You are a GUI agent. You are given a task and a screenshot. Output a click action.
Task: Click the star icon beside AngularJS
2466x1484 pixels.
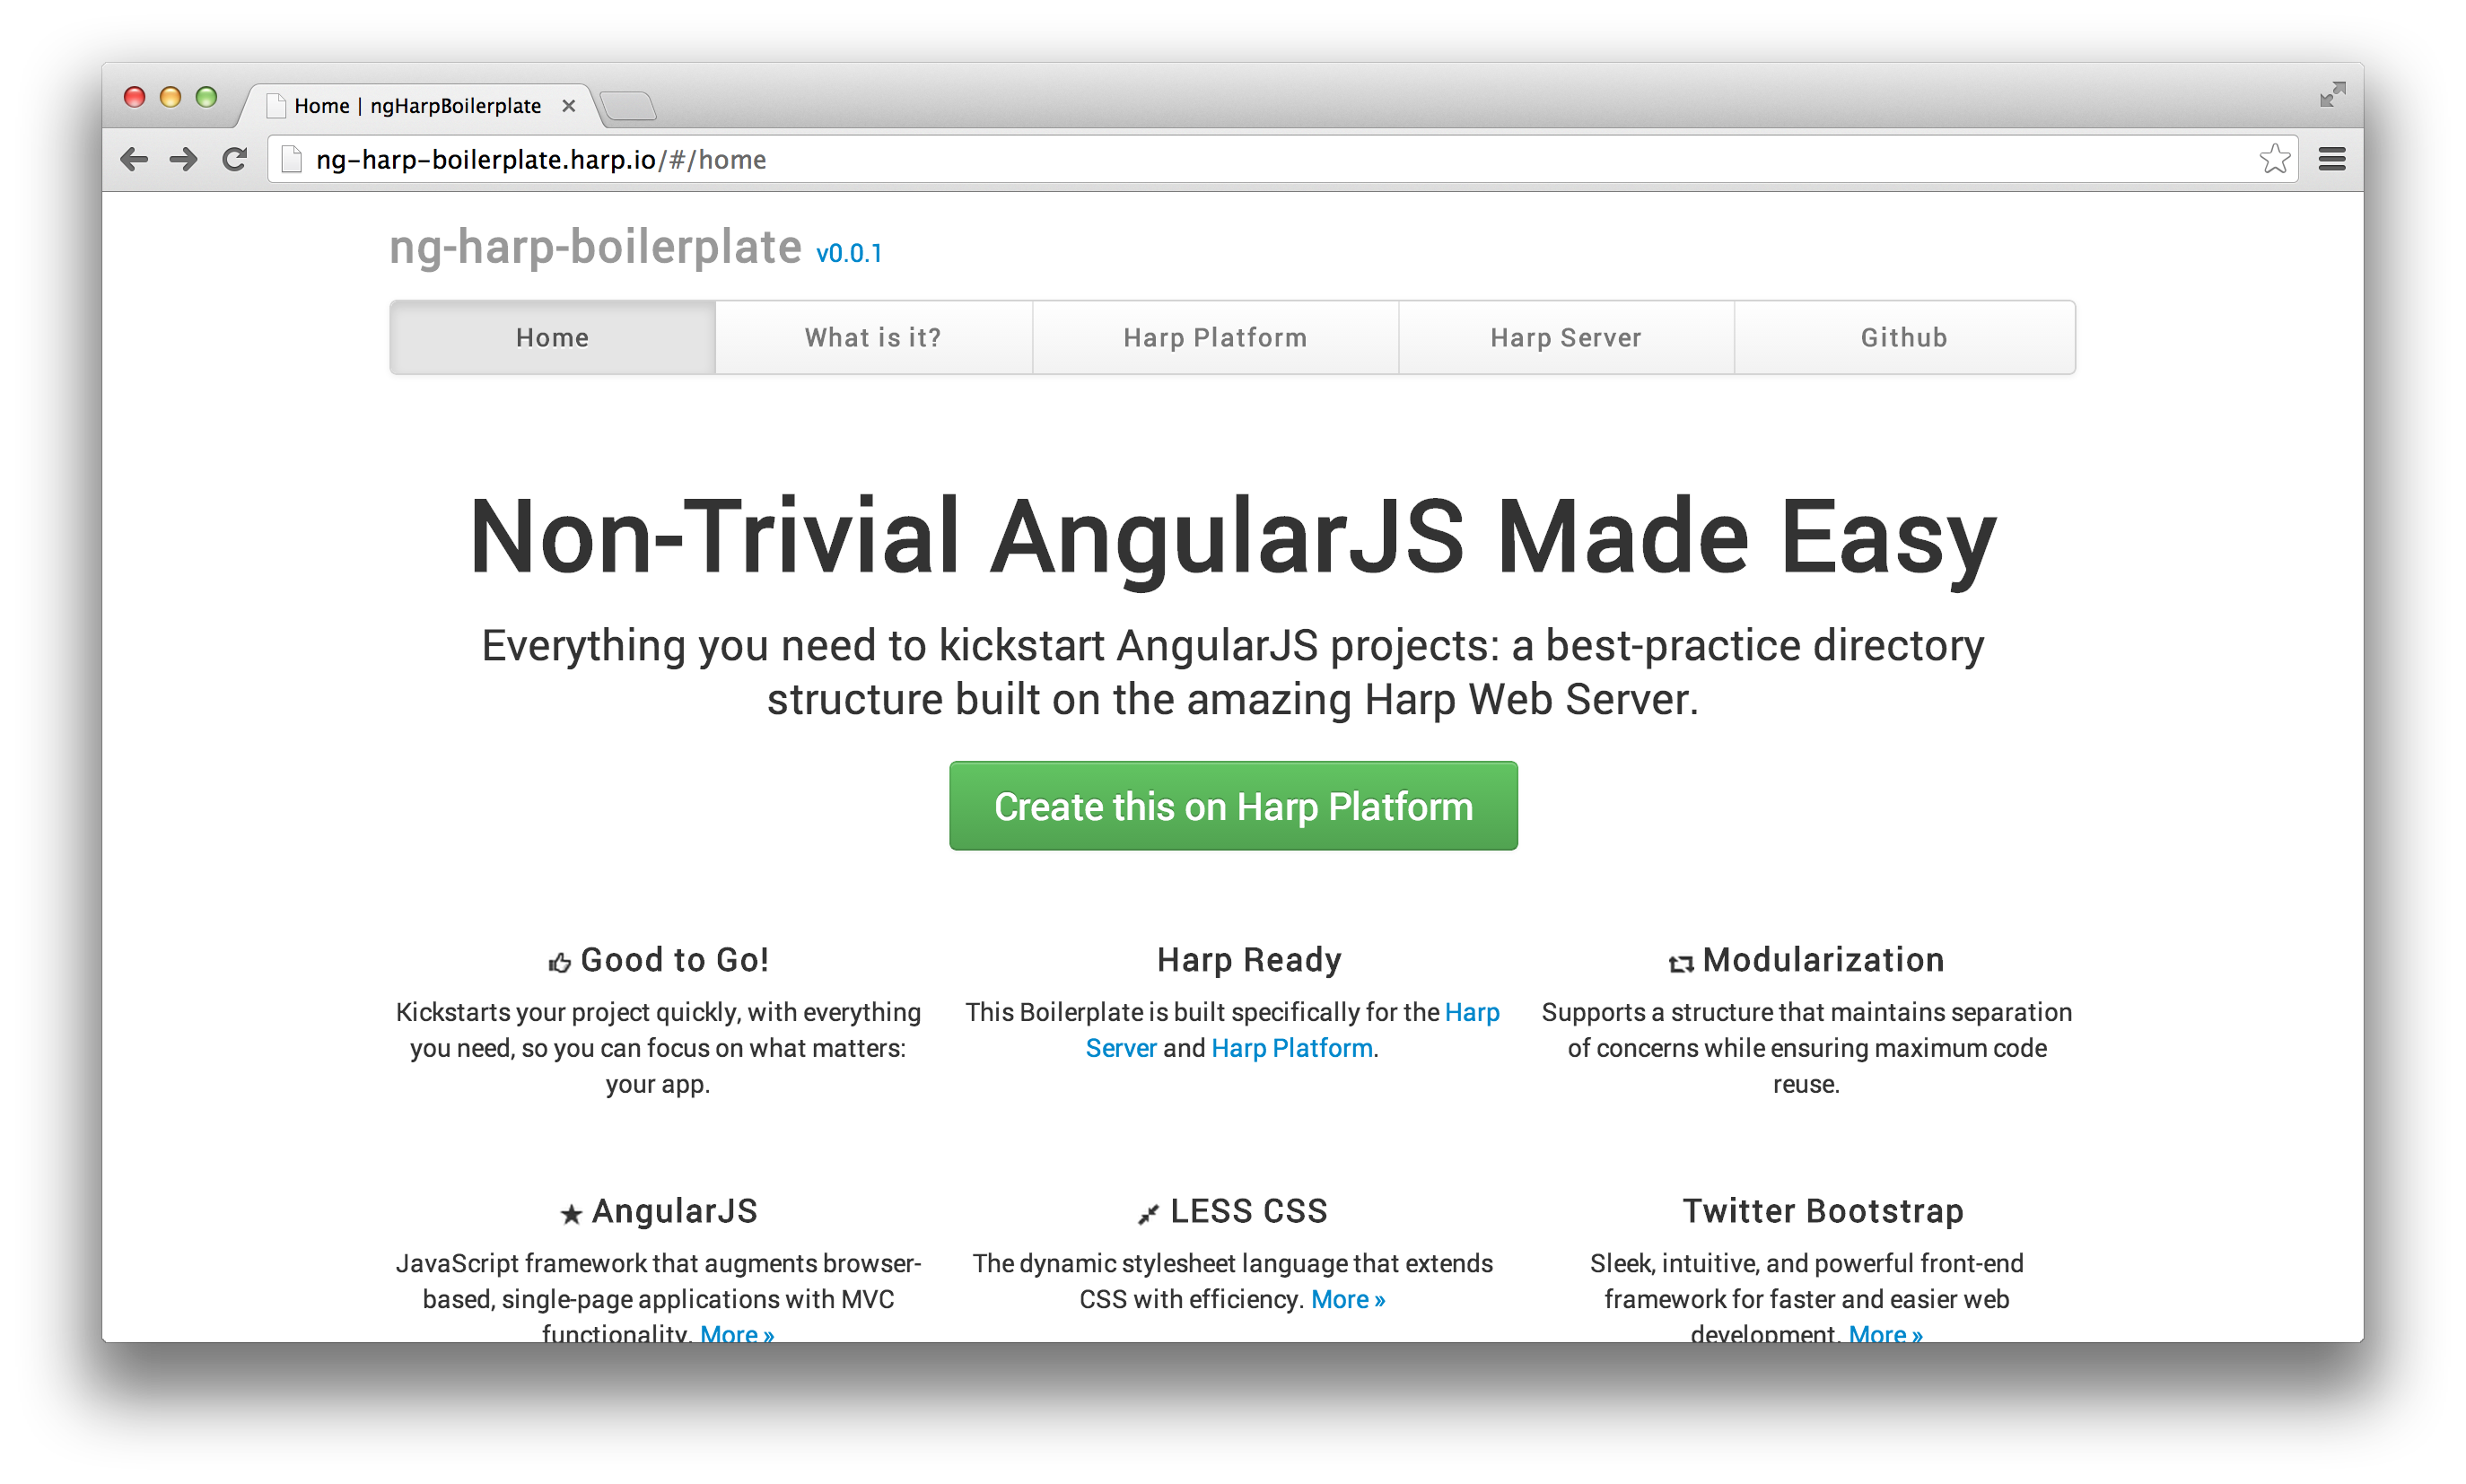[x=571, y=1214]
